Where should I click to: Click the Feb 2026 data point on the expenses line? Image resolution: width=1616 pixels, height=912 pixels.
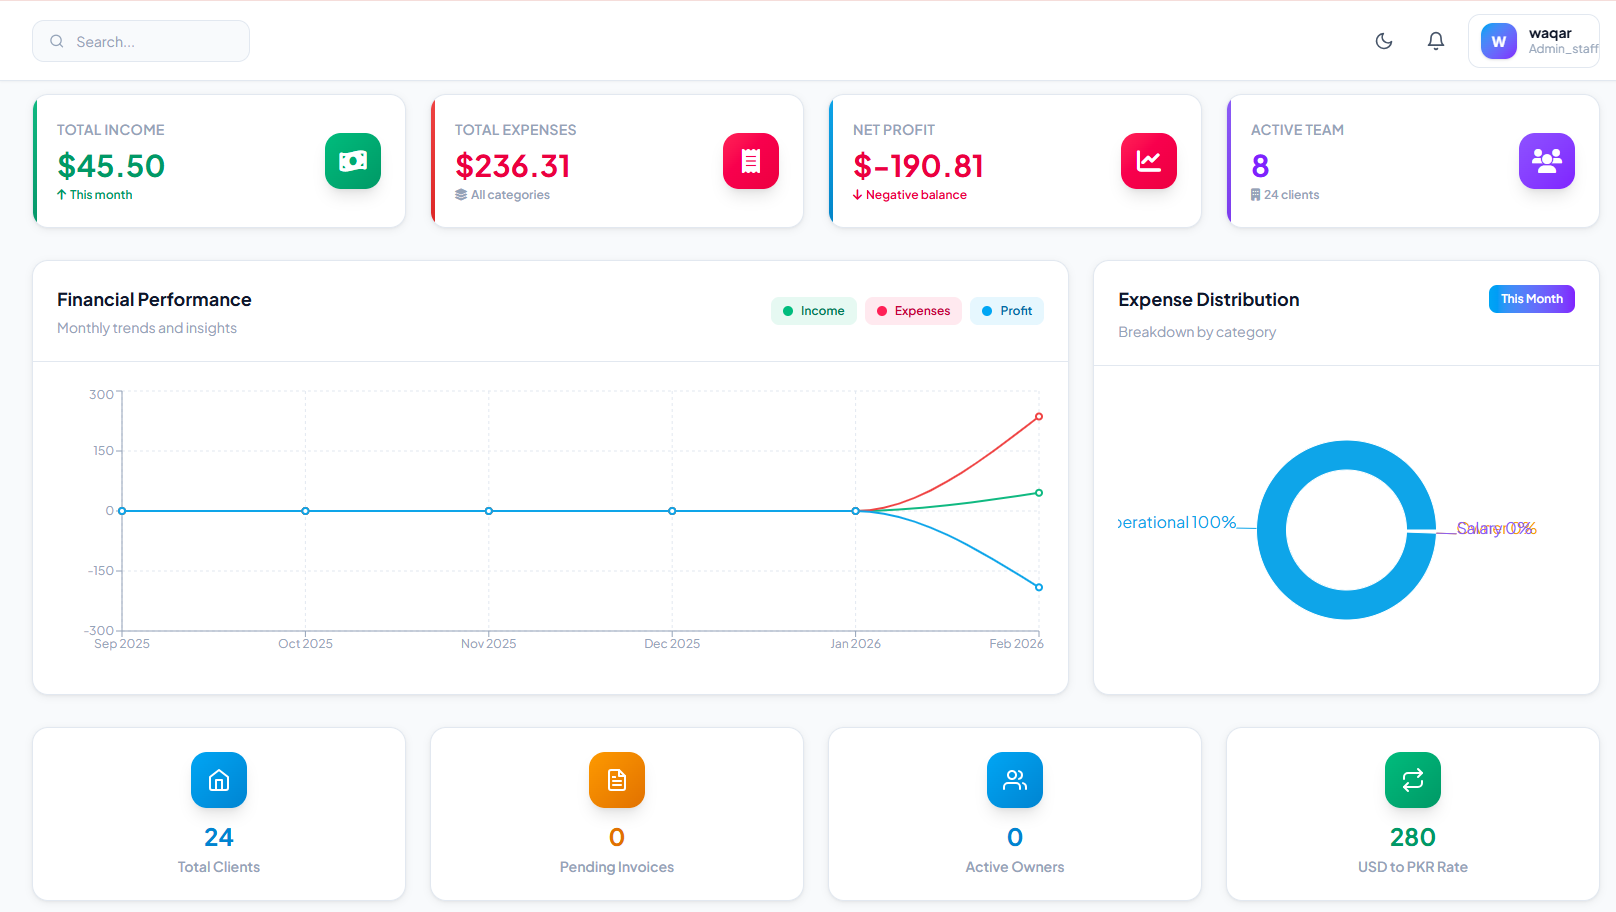point(1038,416)
